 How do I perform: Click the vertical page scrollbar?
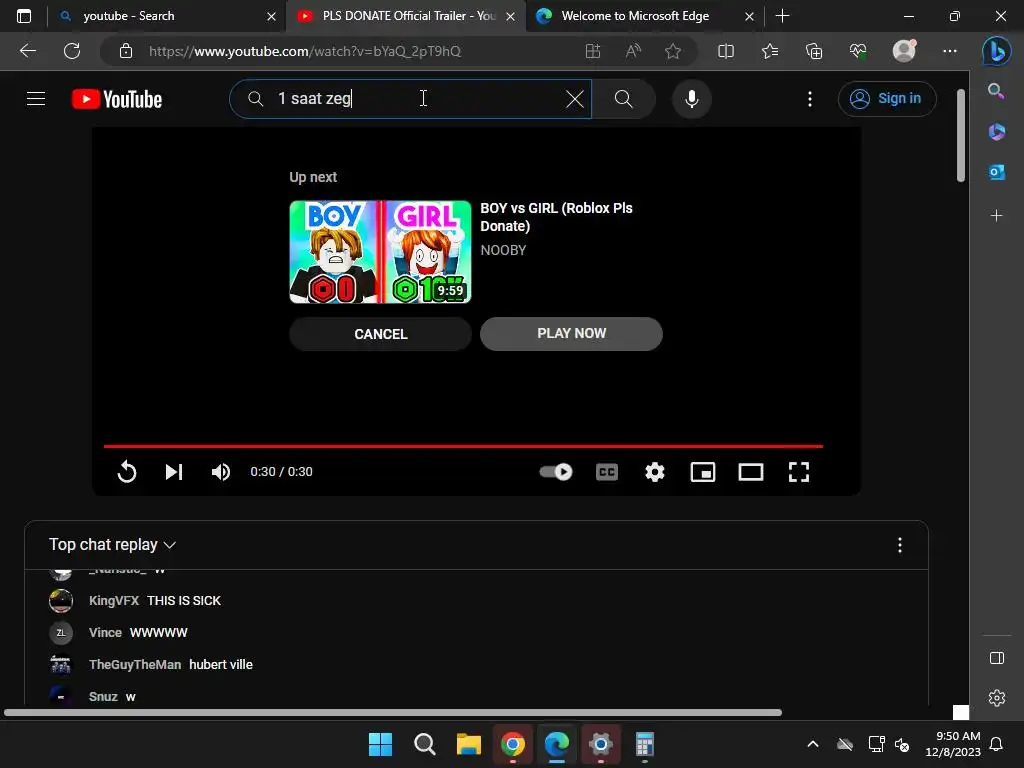(x=961, y=135)
